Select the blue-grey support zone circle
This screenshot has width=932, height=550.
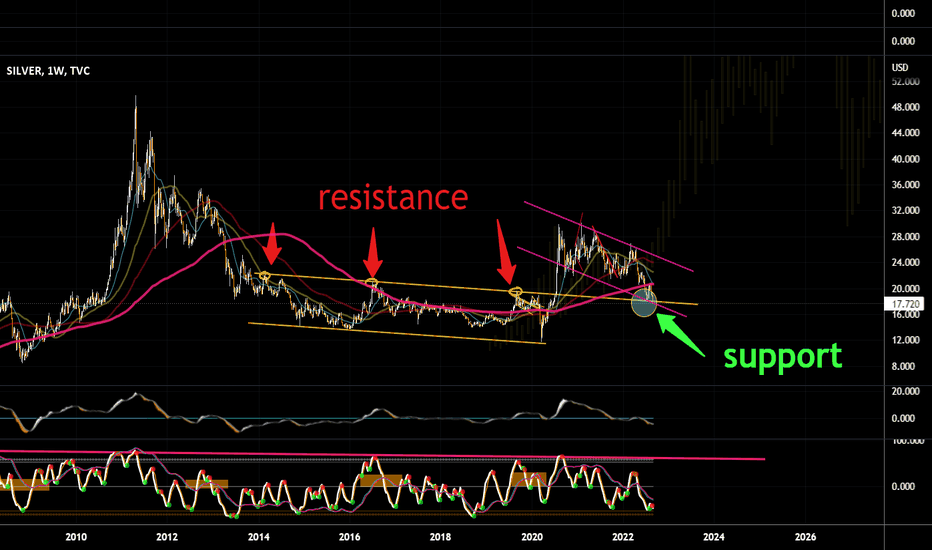[x=644, y=302]
